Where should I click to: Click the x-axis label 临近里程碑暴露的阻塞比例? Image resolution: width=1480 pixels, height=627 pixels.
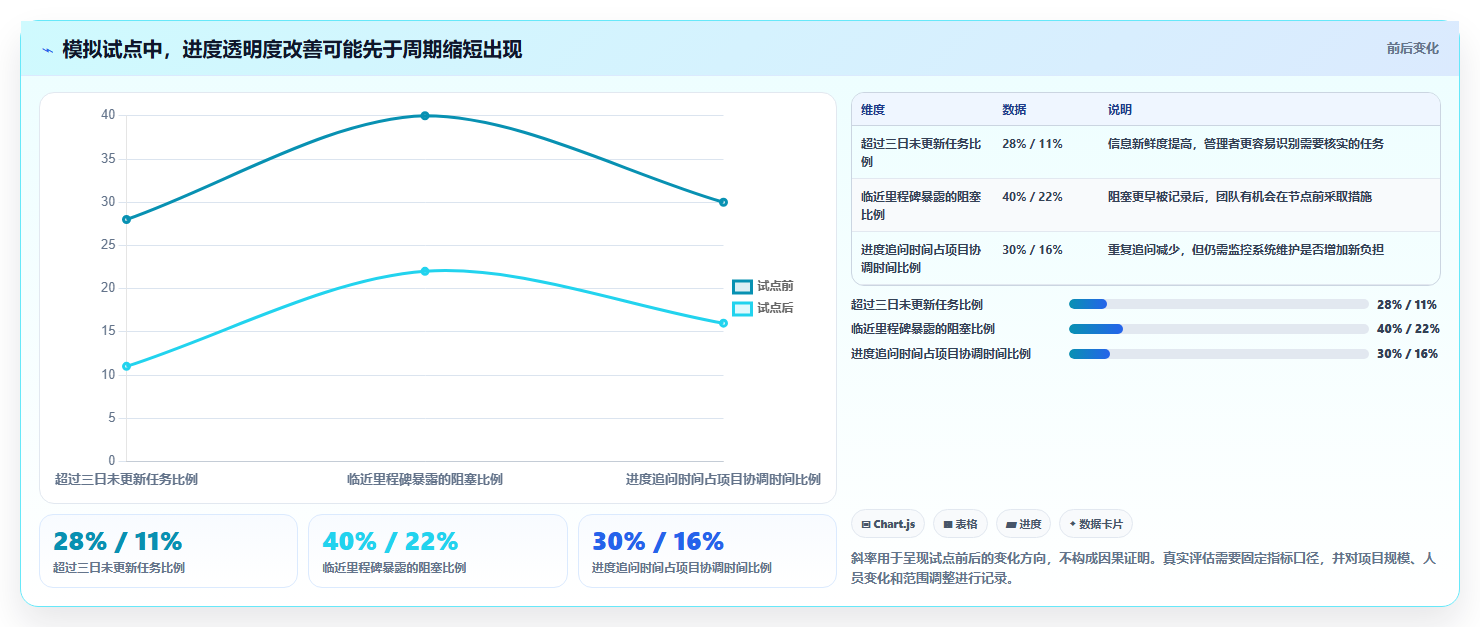coord(425,479)
